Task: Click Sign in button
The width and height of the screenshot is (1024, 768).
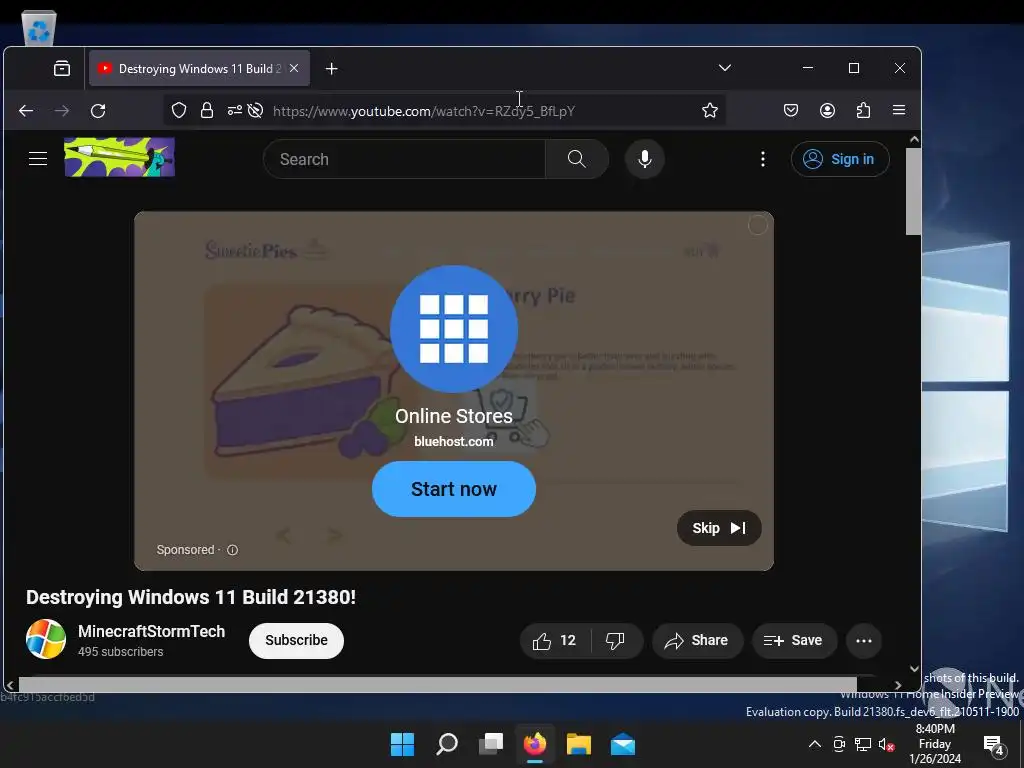Action: click(840, 159)
